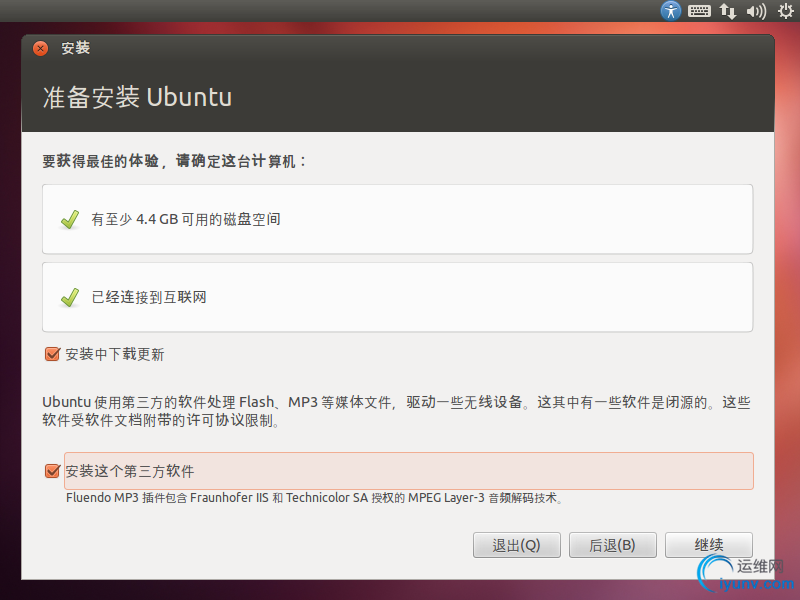Click the 继续 button
Viewport: 800px width, 600px height.
click(x=709, y=545)
